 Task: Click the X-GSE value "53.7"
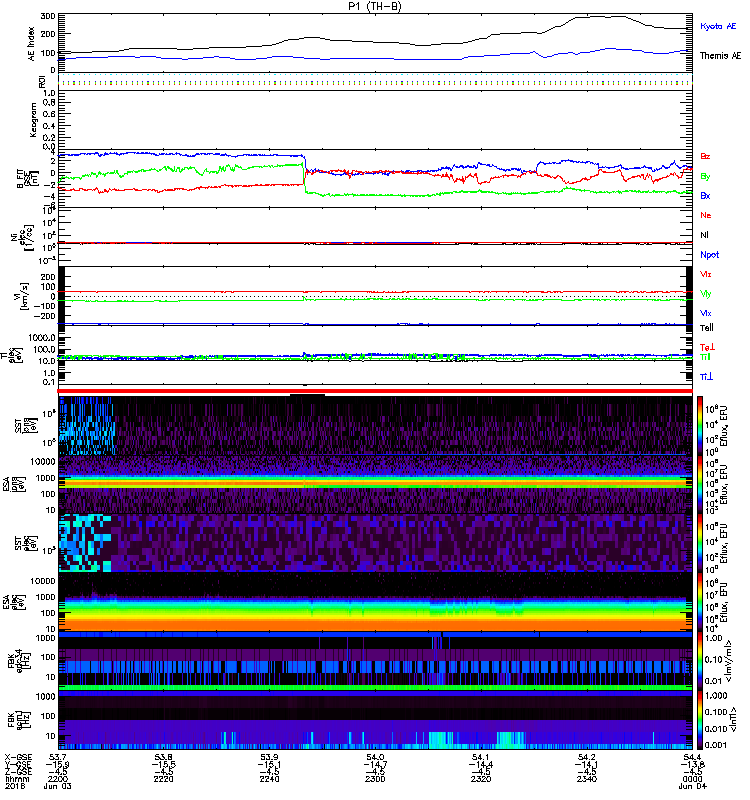pos(58,758)
